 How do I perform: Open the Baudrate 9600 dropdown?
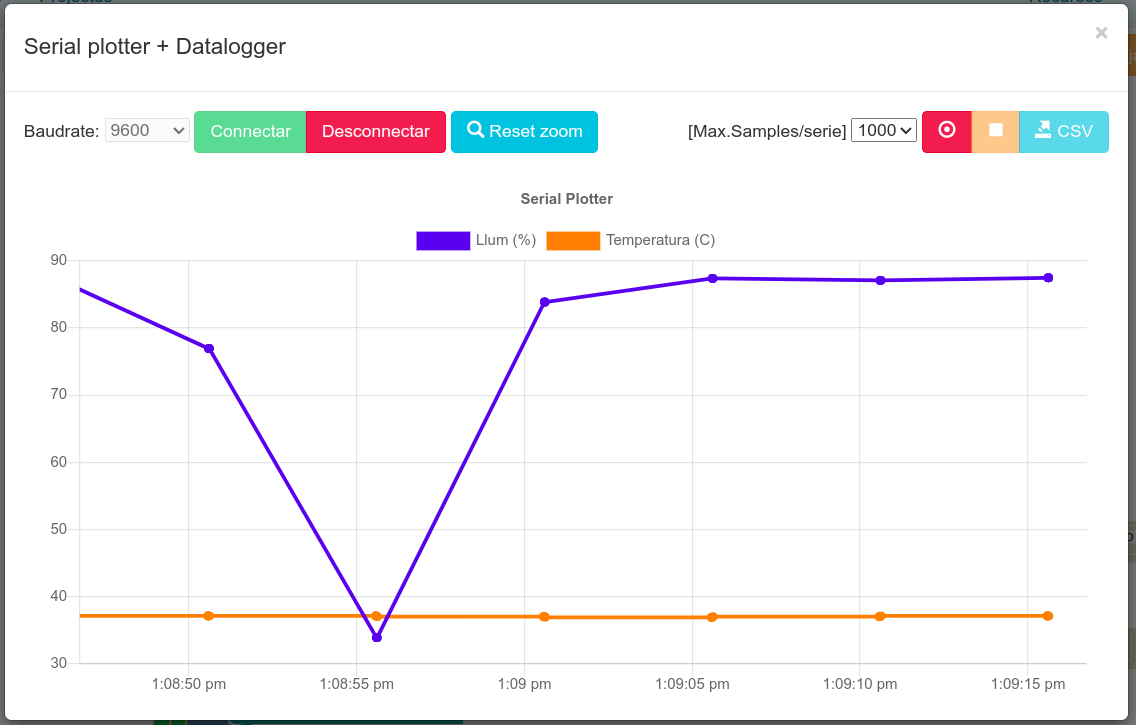(147, 130)
